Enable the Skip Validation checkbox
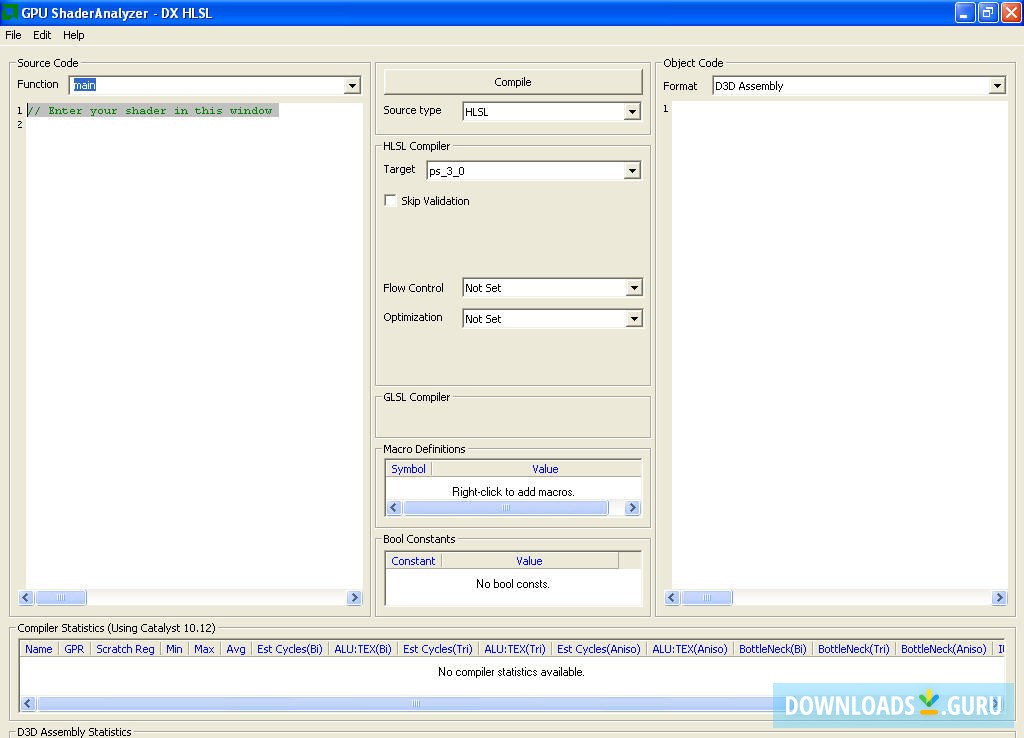This screenshot has height=738, width=1024. click(390, 201)
